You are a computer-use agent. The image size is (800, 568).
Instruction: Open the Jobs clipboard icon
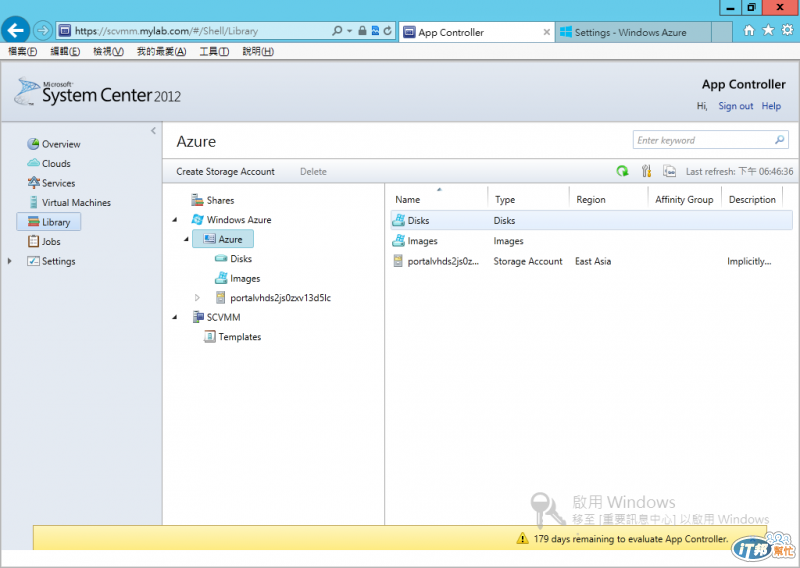(x=34, y=241)
